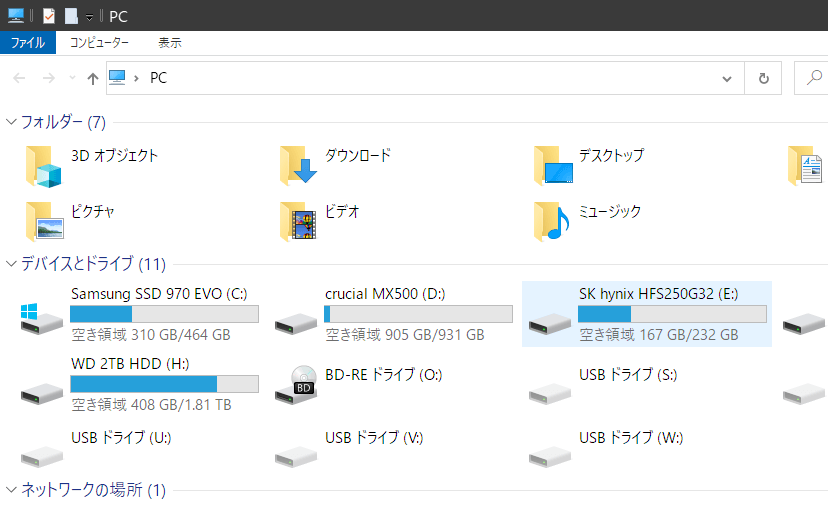The height and width of the screenshot is (510, 828).
Task: Click the PC system icon in title bar
Action: click(x=16, y=16)
